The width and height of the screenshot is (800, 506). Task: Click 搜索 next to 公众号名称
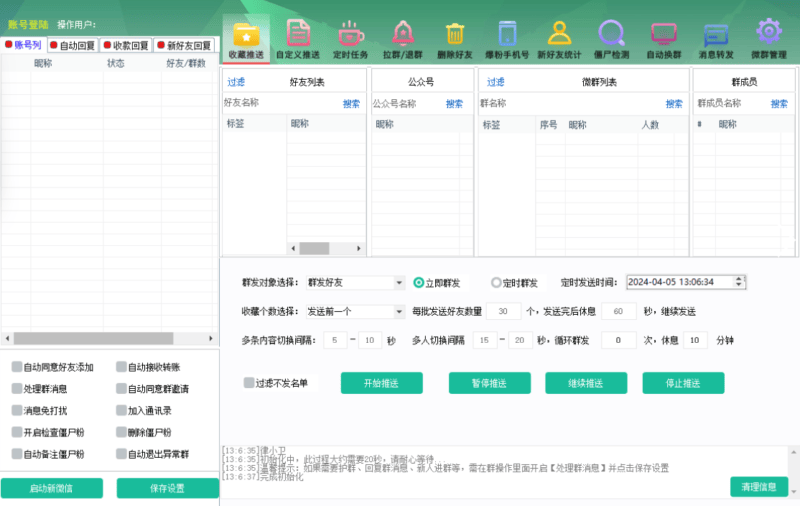(x=454, y=104)
